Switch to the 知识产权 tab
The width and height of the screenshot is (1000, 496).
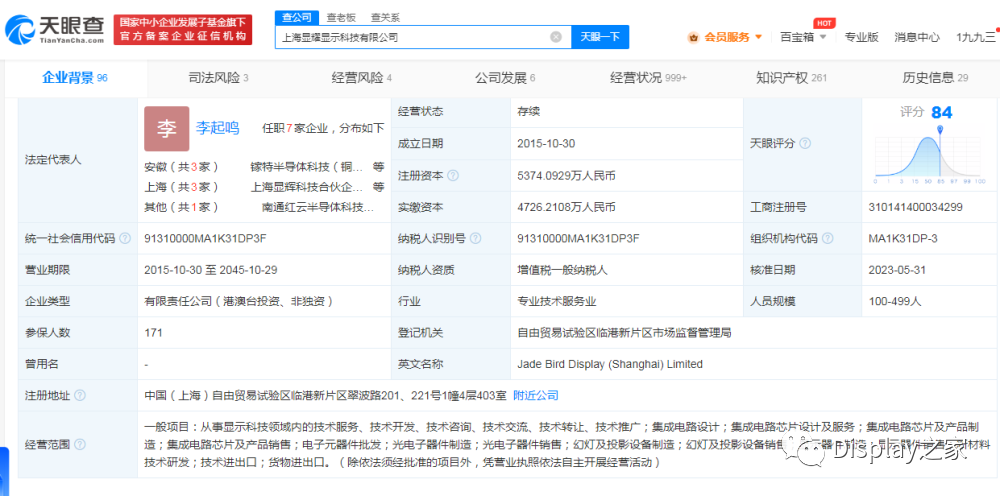pos(791,78)
